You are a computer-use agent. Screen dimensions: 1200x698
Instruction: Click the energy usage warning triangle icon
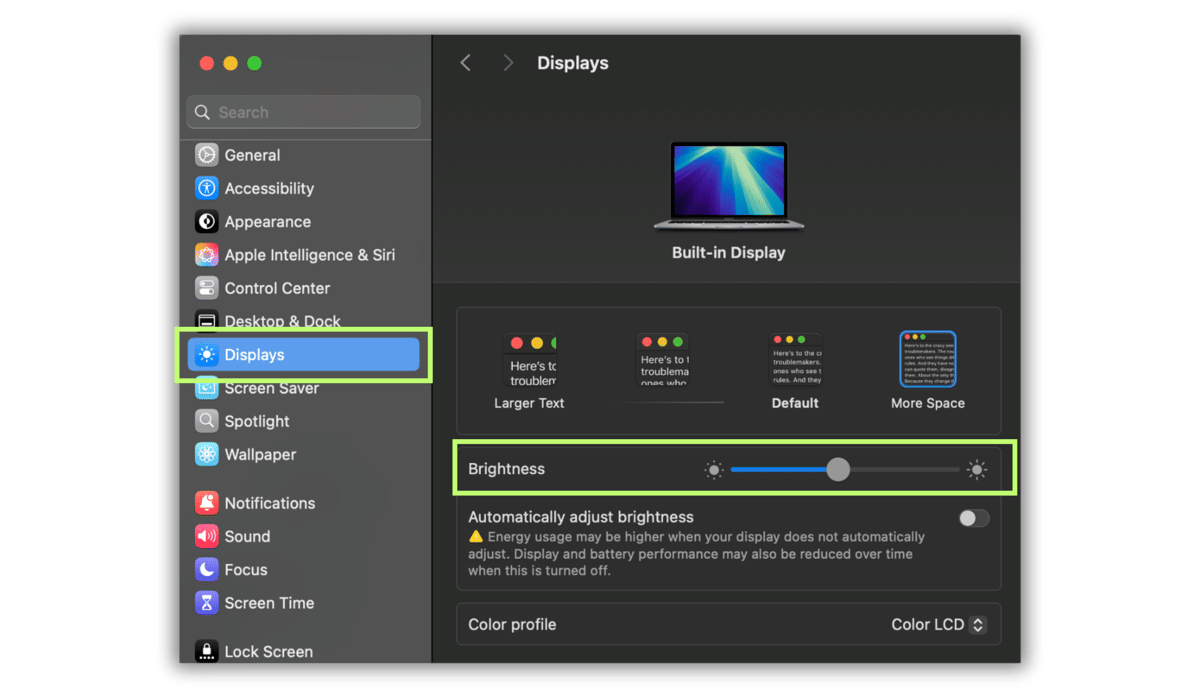pyautogui.click(x=476, y=537)
